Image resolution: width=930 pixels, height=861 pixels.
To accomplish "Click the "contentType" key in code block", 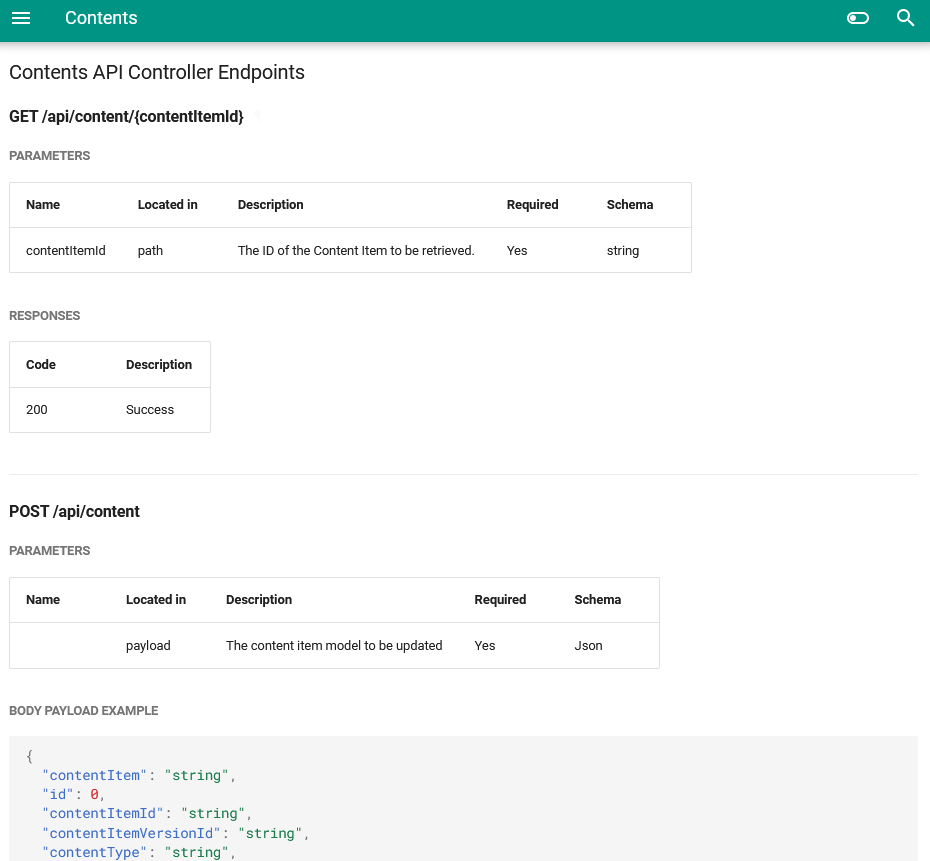I will (94, 852).
